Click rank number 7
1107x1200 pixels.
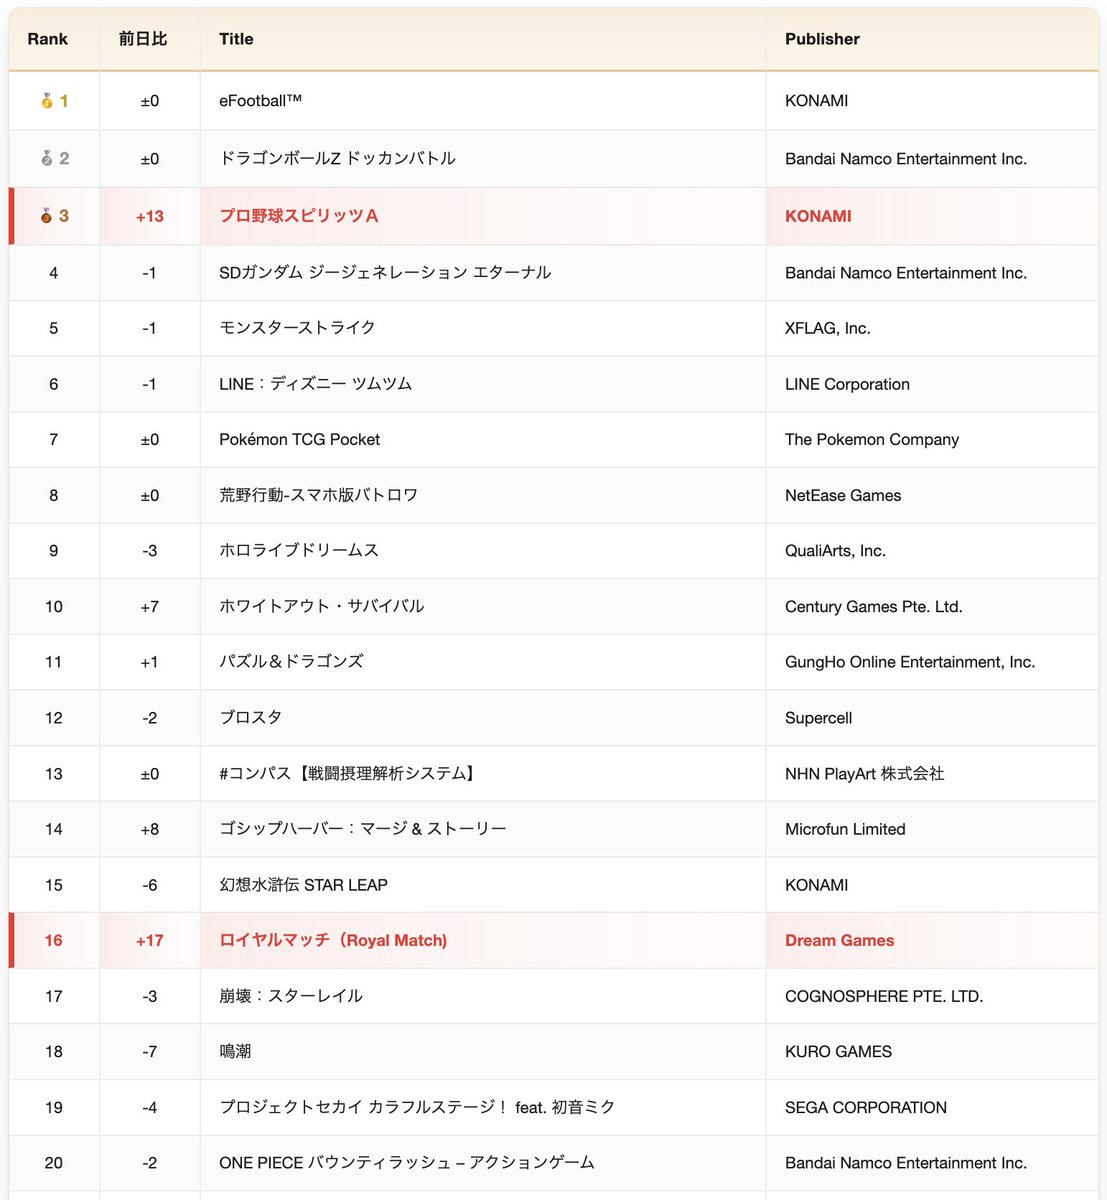54,439
